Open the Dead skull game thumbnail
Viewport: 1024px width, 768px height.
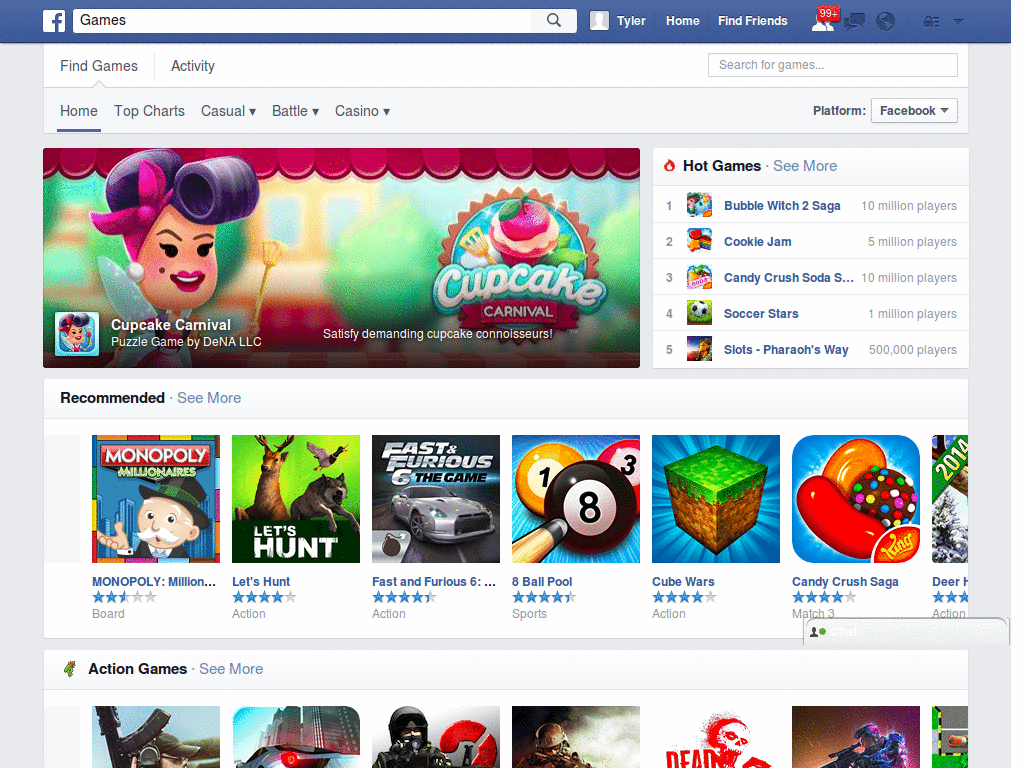point(716,737)
